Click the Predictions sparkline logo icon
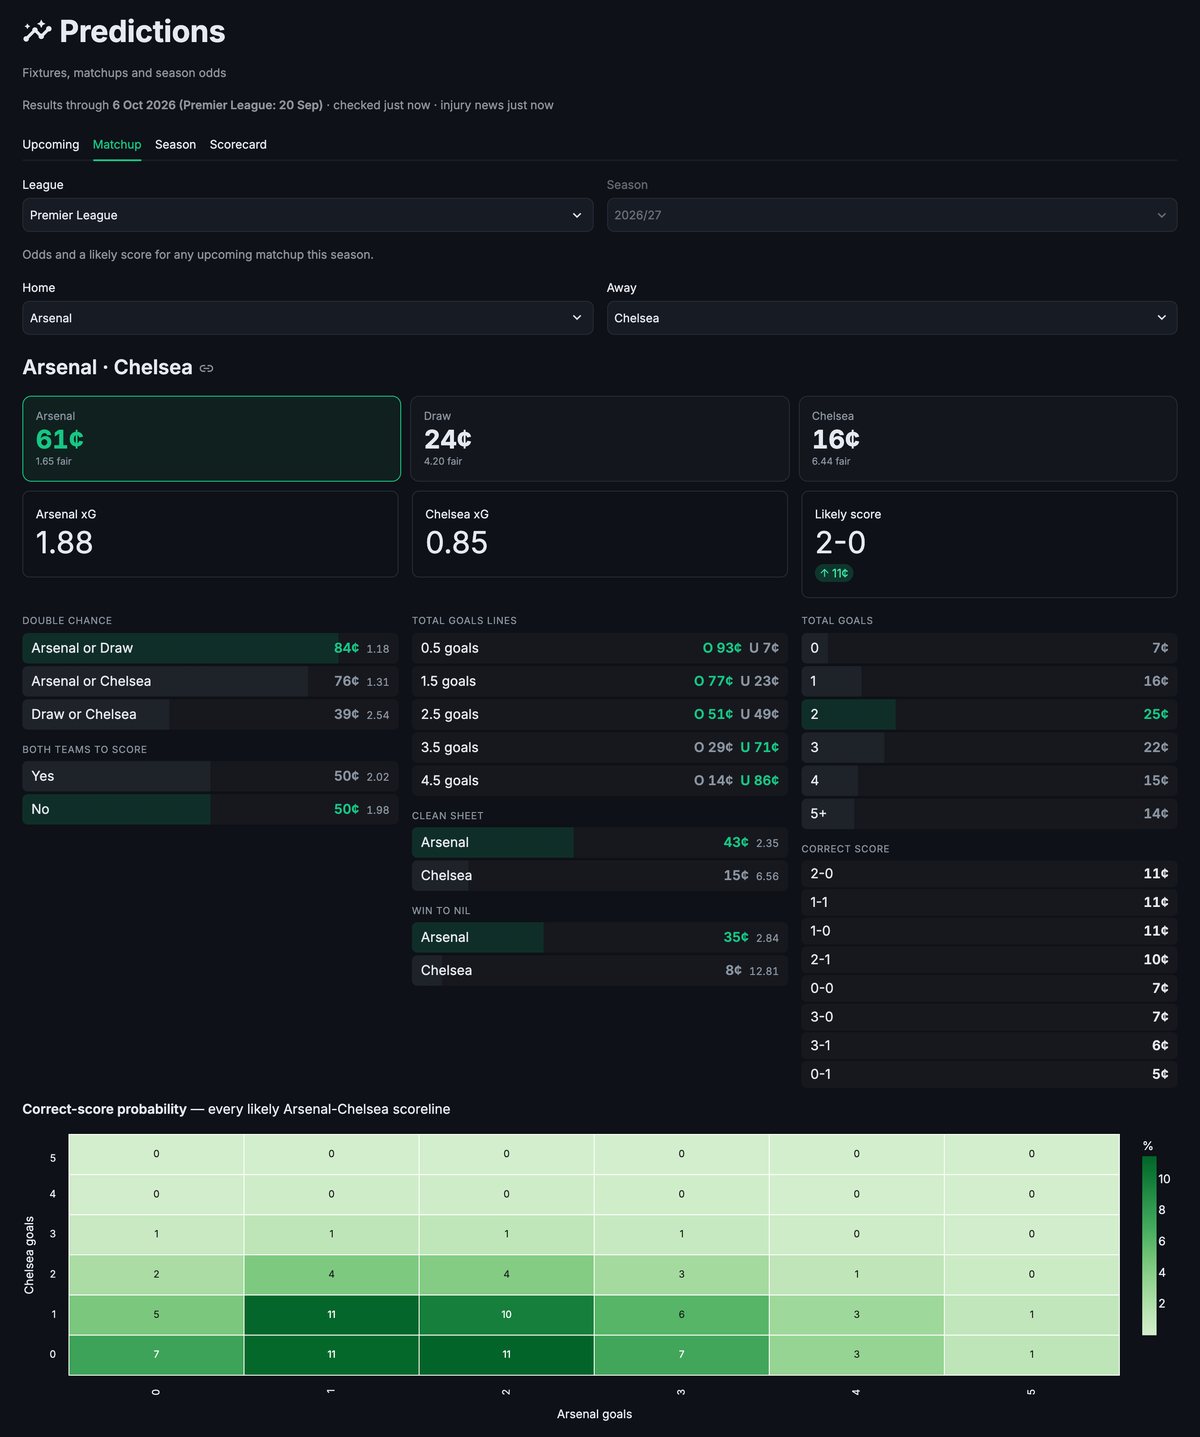This screenshot has height=1437, width=1200. point(37,32)
